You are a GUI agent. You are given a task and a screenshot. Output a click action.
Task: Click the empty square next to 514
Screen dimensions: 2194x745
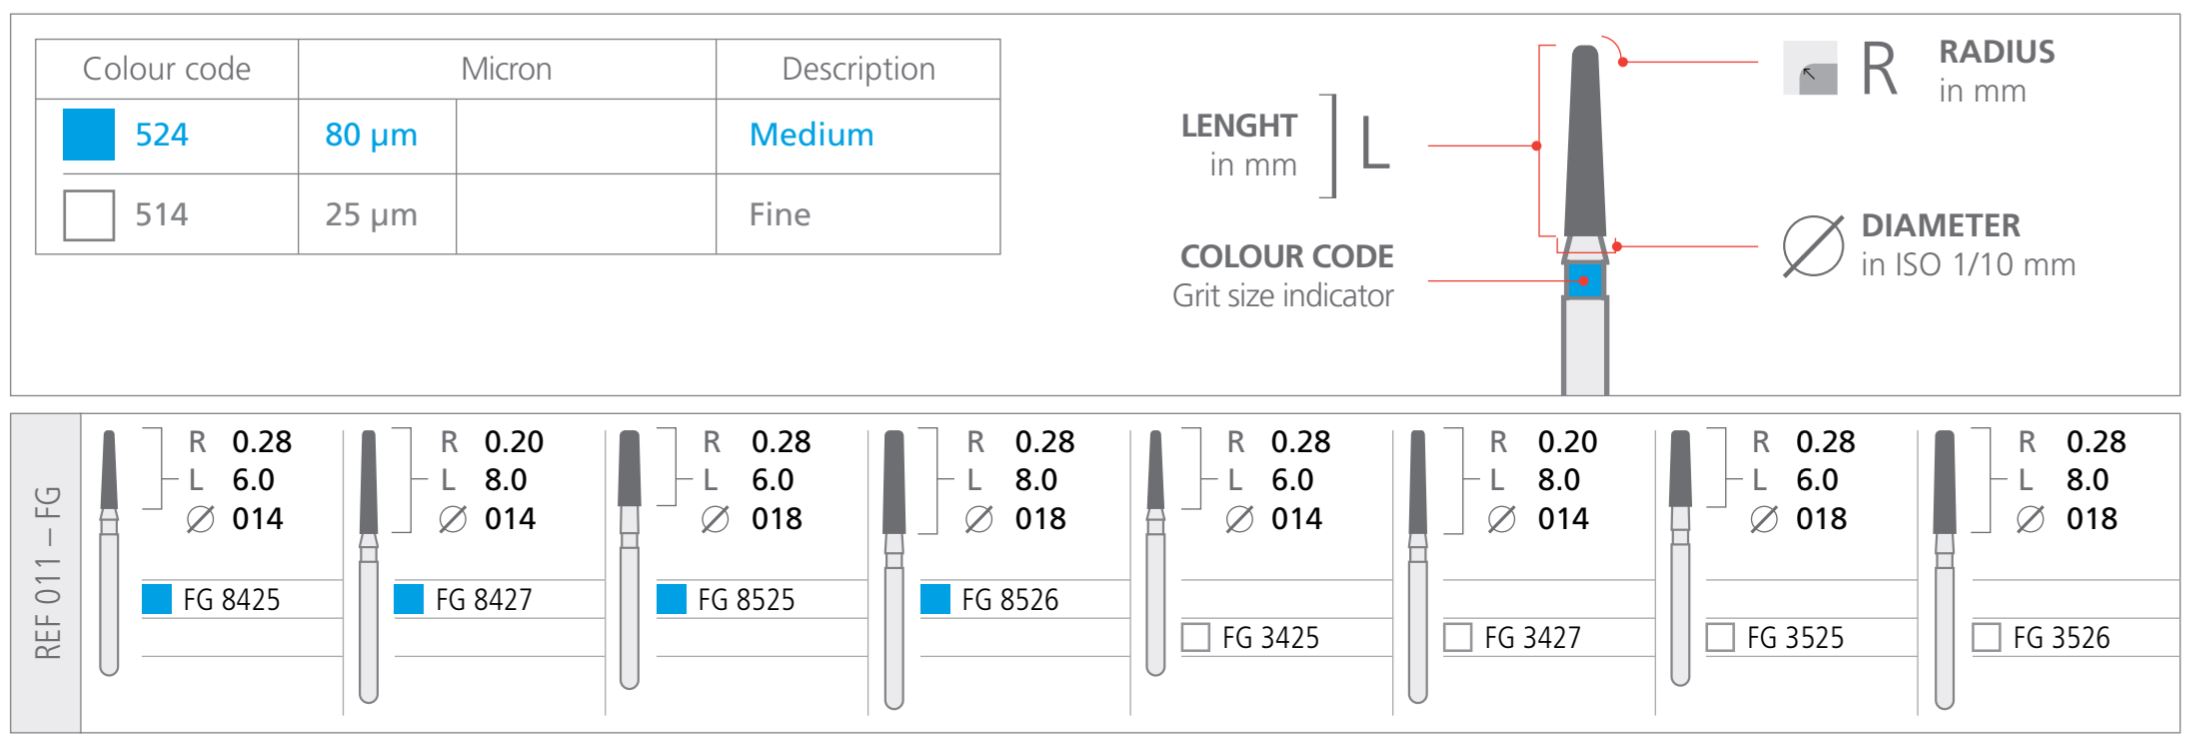pos(89,215)
